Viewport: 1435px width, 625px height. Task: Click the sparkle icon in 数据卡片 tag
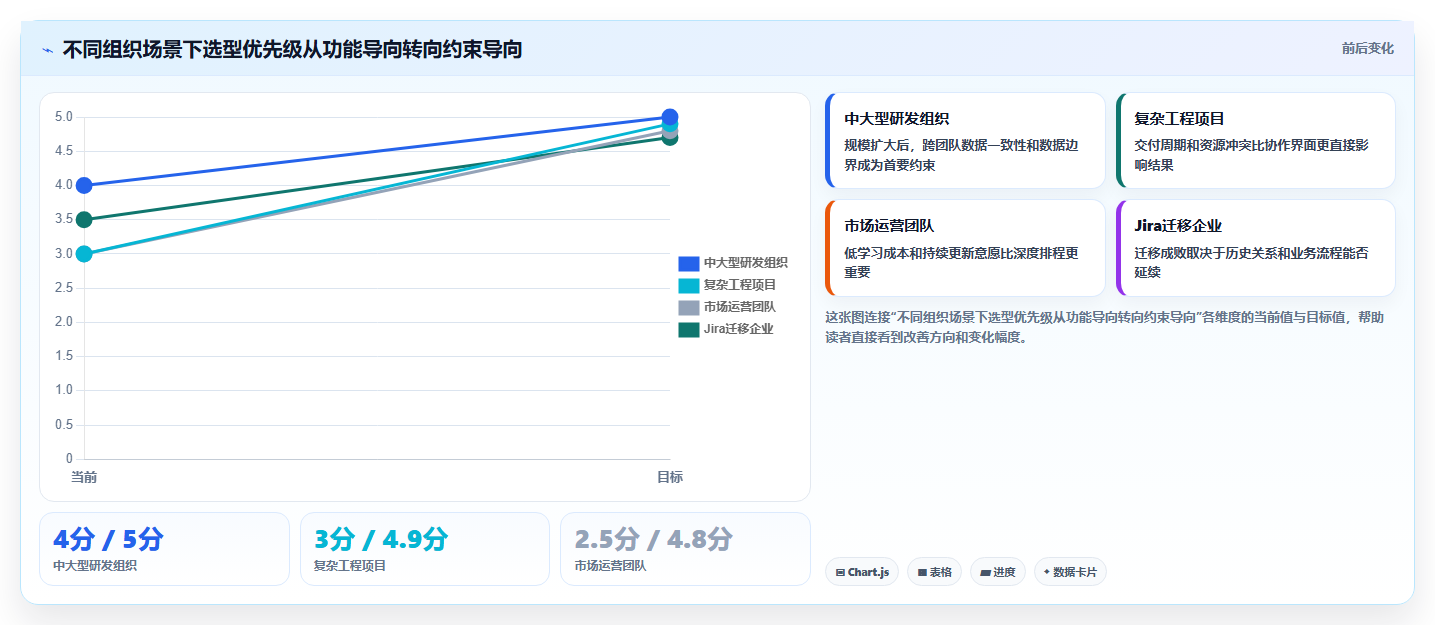(x=1047, y=572)
